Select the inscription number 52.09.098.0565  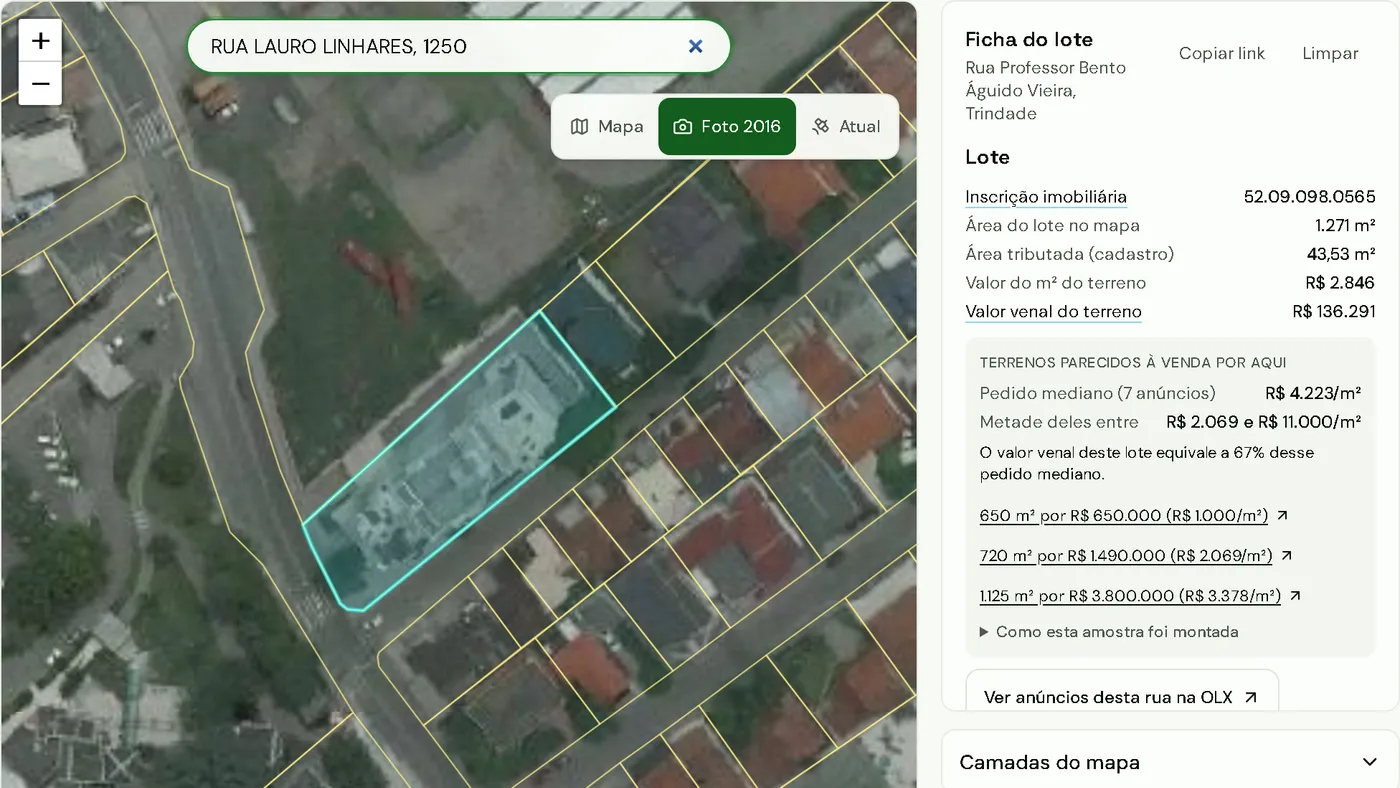(1309, 197)
